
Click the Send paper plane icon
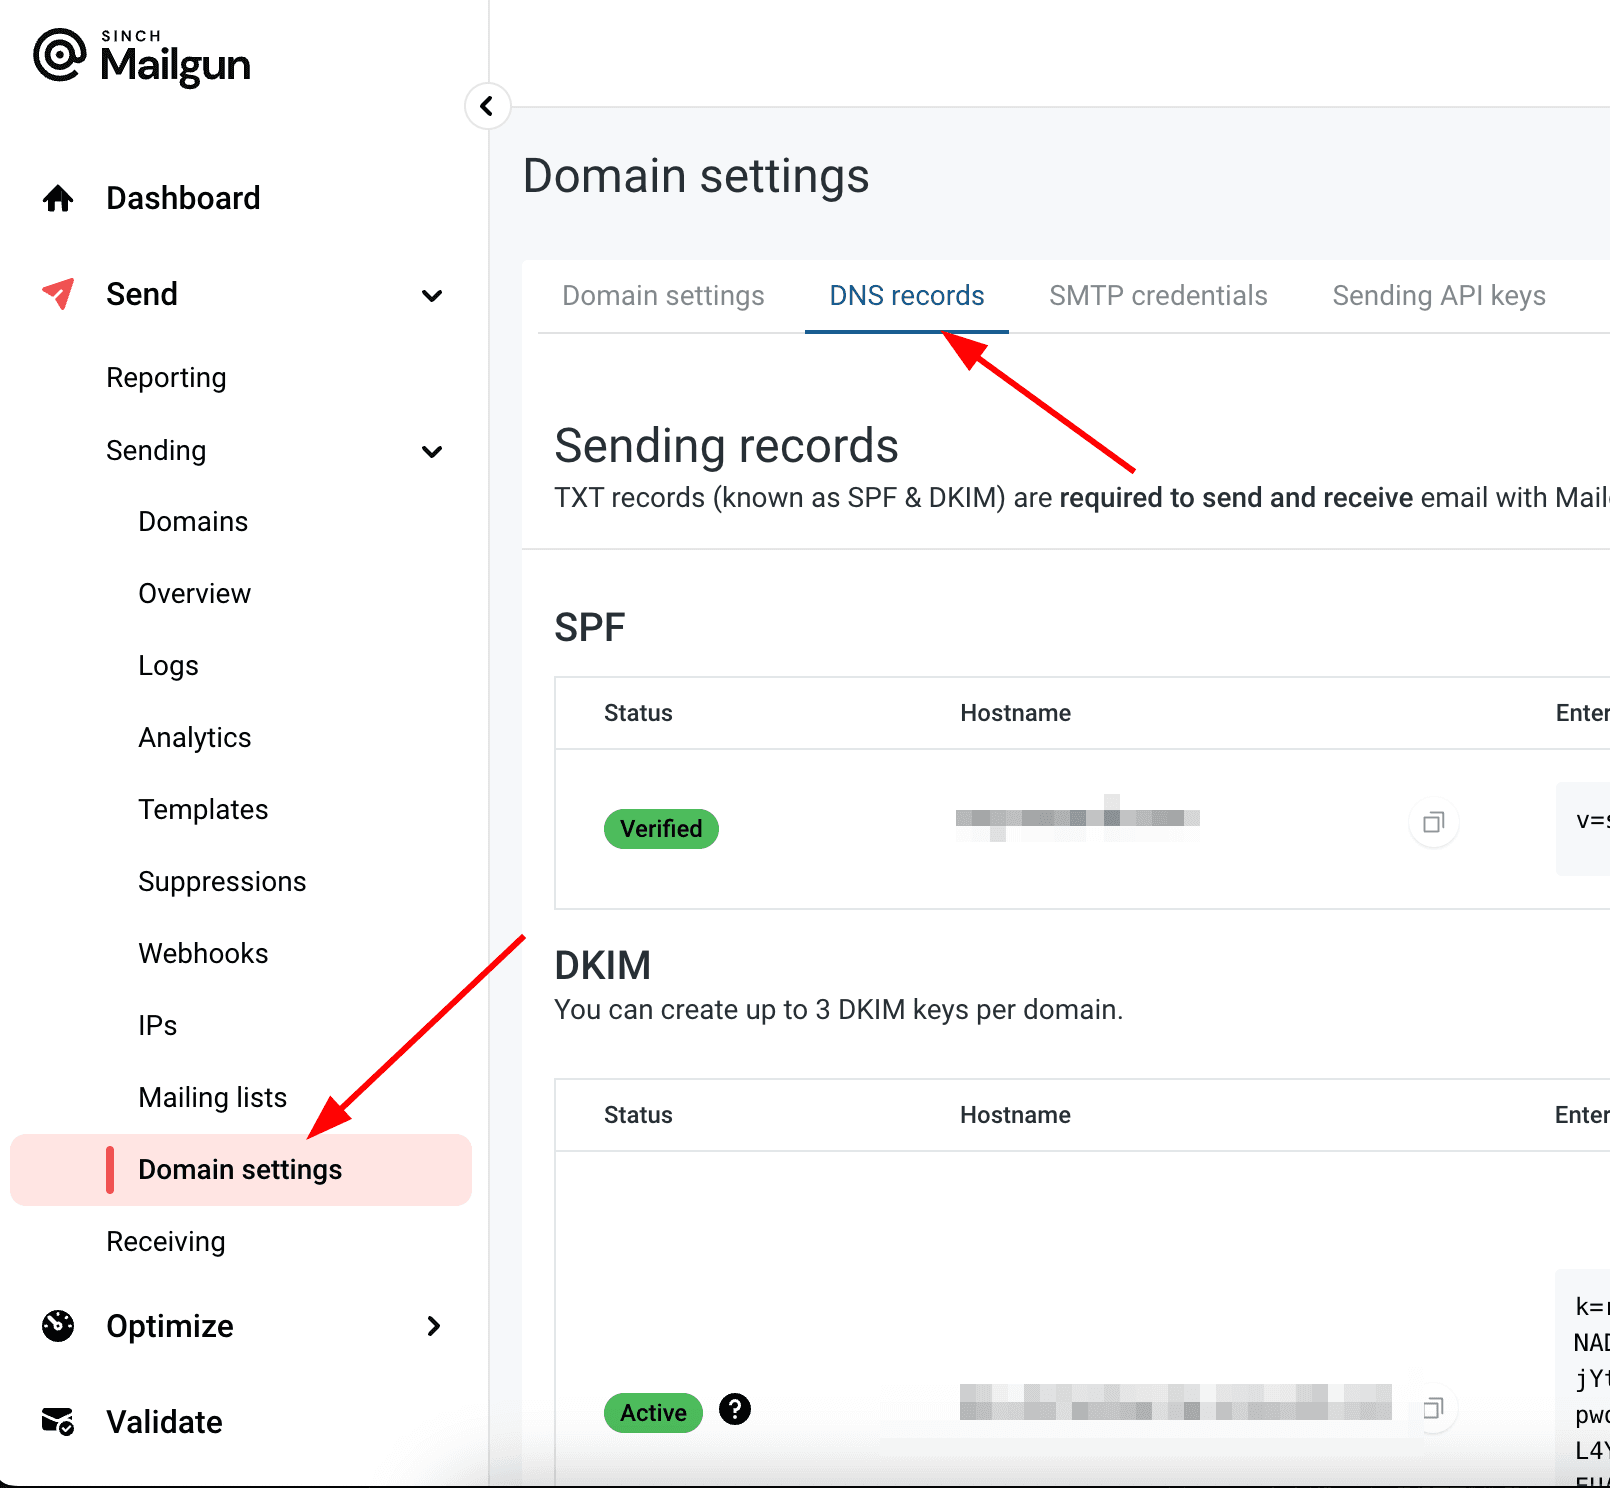coord(58,294)
